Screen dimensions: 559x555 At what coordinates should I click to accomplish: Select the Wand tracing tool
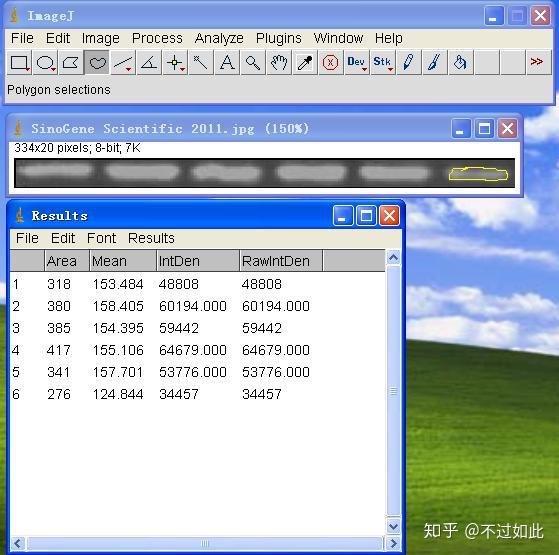pyautogui.click(x=201, y=63)
